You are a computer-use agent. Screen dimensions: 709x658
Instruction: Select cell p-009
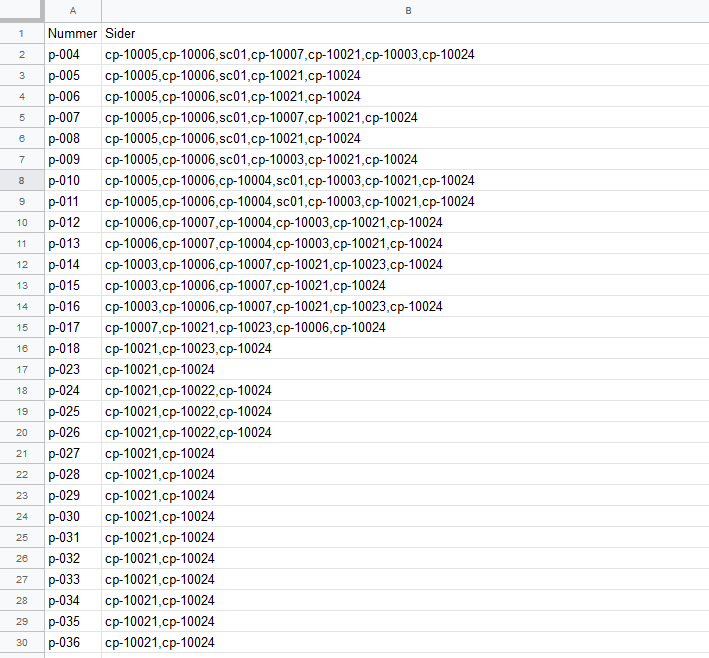[x=73, y=159]
